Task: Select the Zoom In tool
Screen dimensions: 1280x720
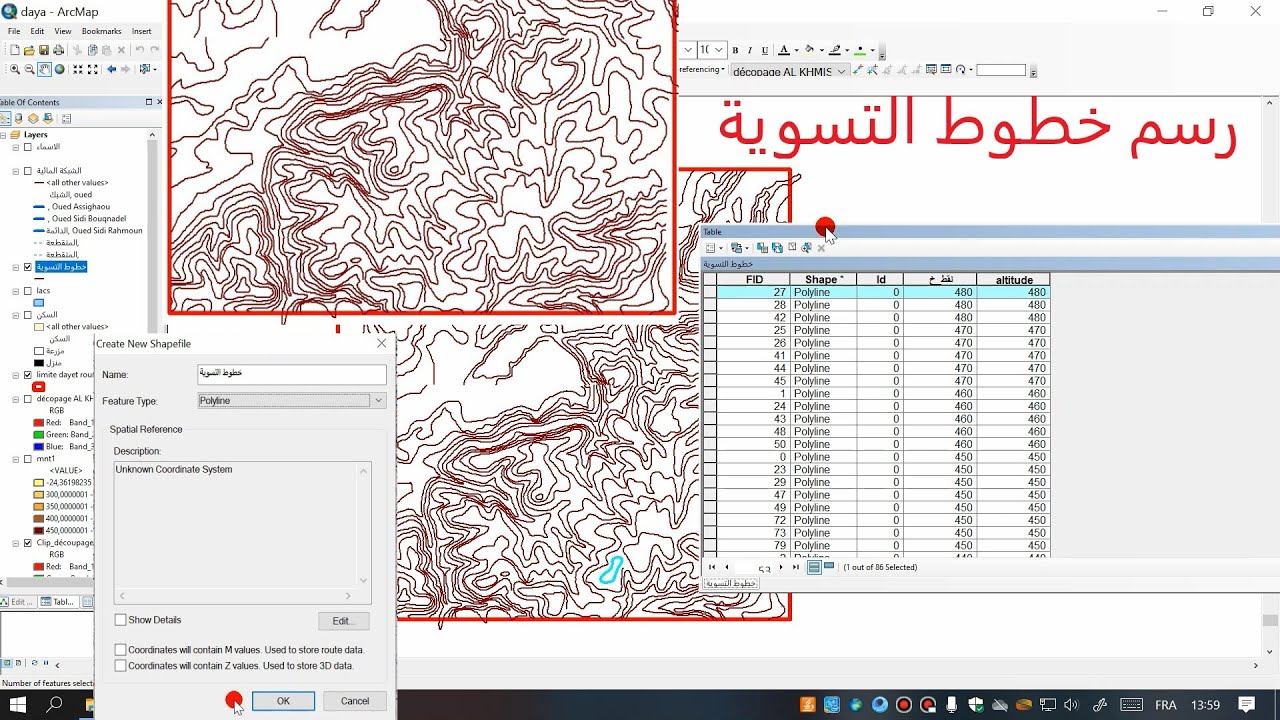Action: tap(15, 69)
